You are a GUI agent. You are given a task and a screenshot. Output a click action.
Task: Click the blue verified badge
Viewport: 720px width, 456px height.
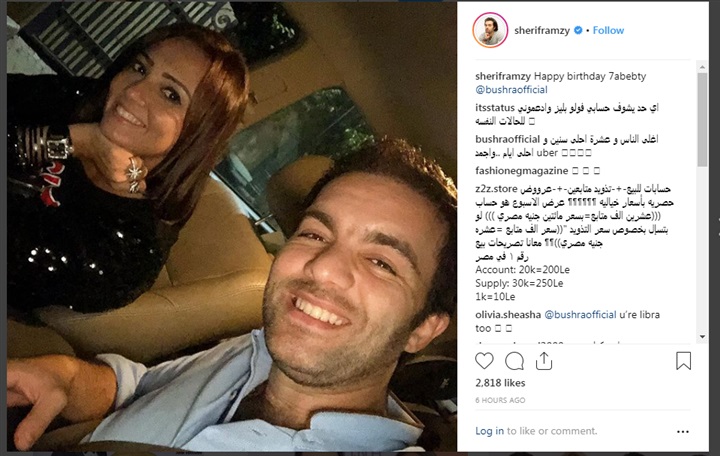pyautogui.click(x=578, y=30)
